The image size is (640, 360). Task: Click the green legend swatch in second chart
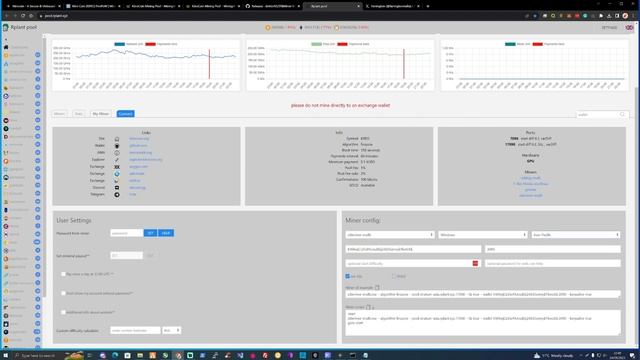tap(316, 44)
